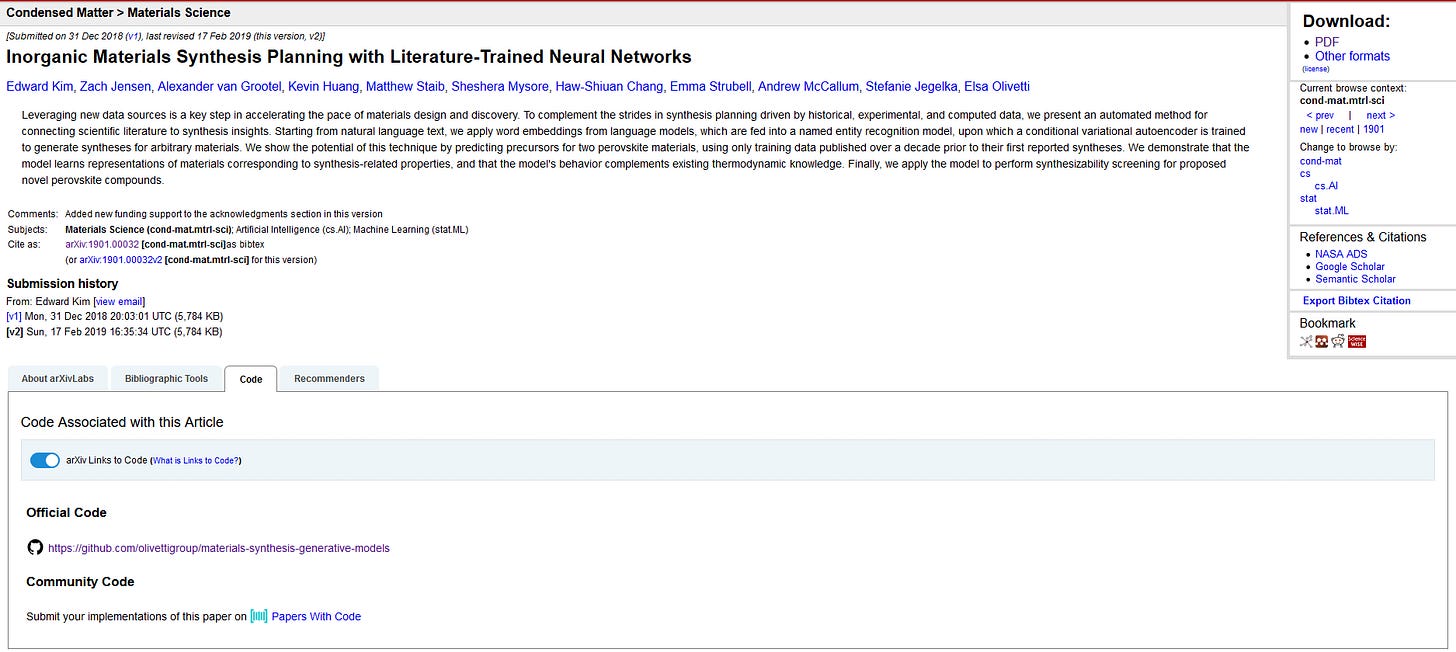Select the Code tab
The width and height of the screenshot is (1456, 652).
click(251, 379)
